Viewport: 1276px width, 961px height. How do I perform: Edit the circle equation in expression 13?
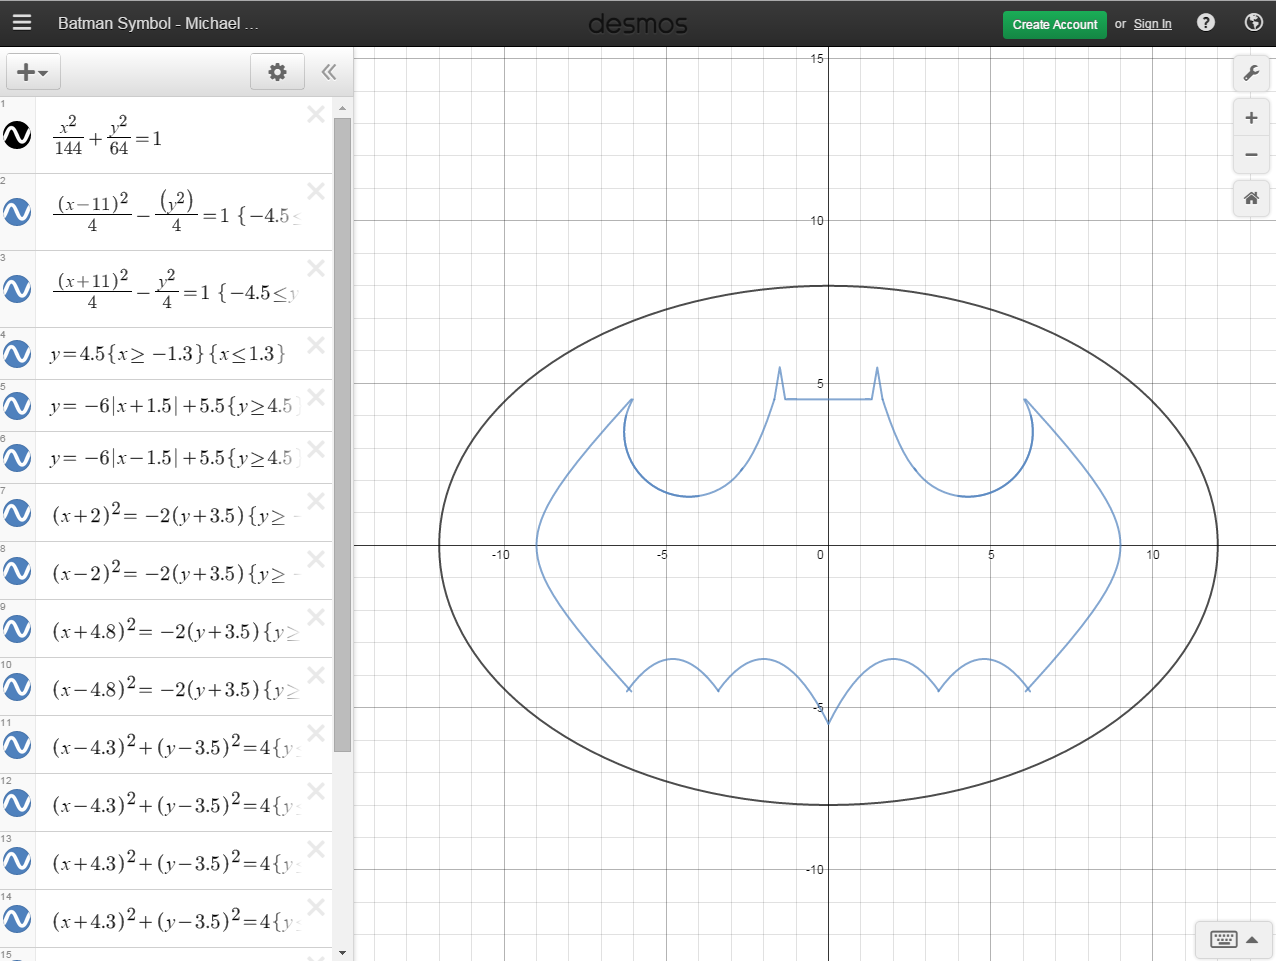(x=175, y=862)
